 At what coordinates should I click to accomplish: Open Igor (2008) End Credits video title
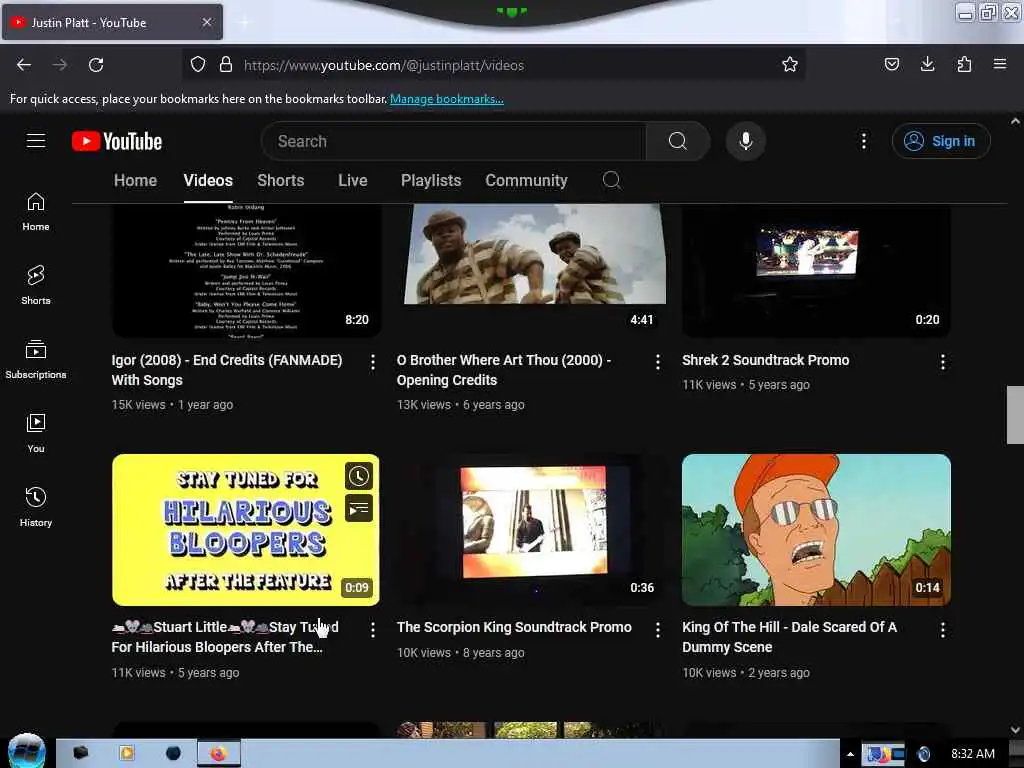[227, 370]
